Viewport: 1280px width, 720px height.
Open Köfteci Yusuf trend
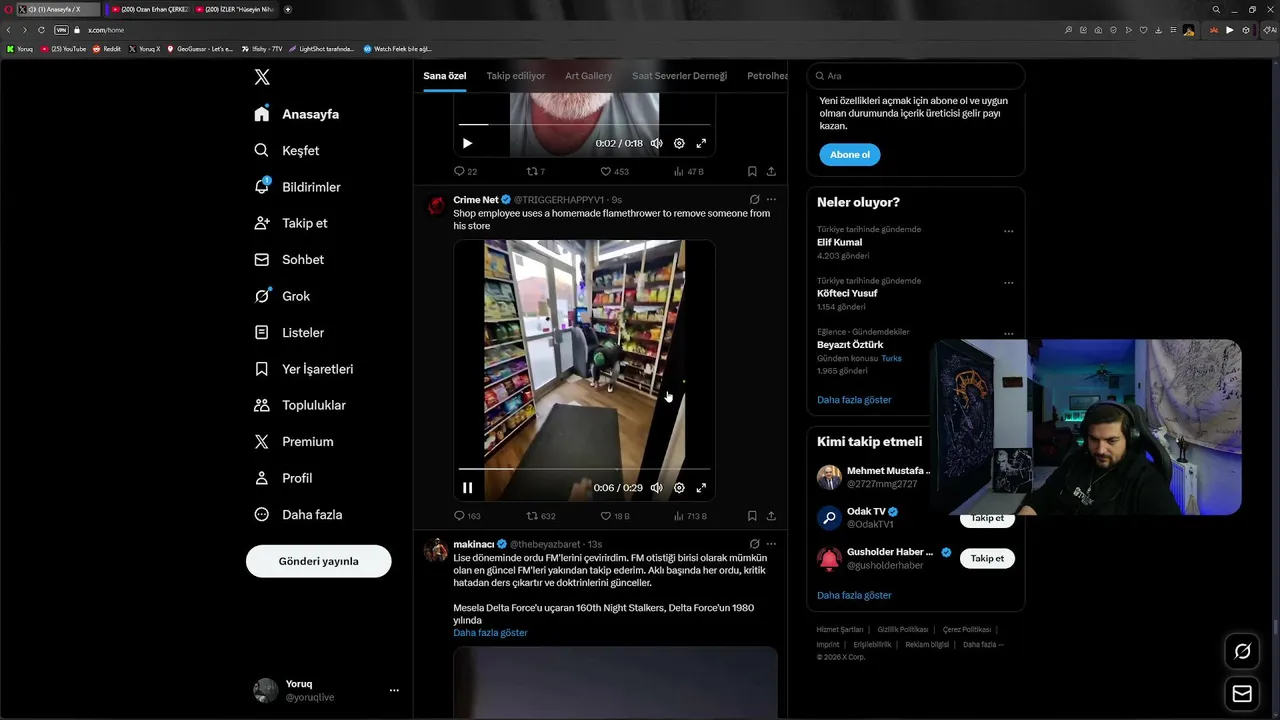847,293
